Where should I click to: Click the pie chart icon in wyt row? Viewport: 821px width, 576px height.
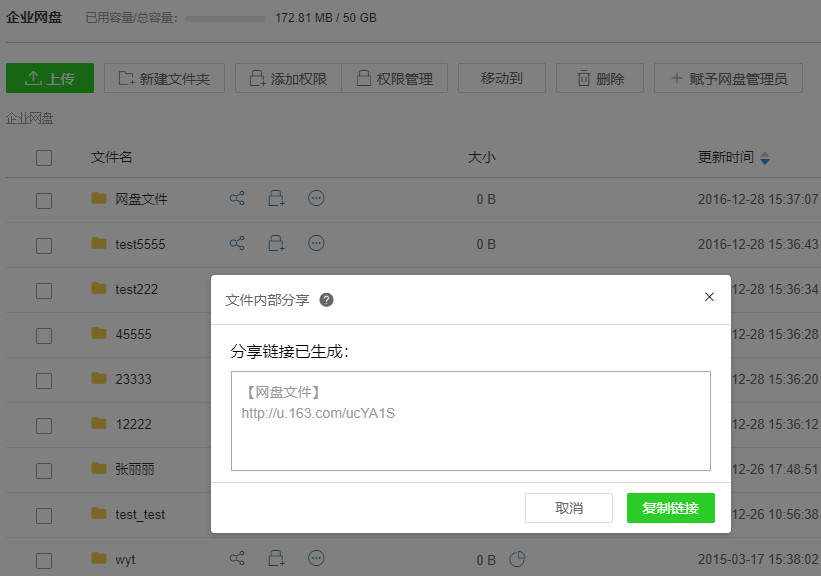tap(517, 559)
